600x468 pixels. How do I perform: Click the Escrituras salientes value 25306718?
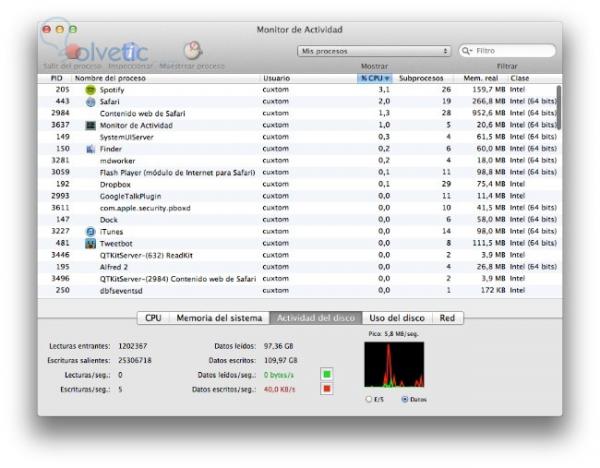[x=135, y=360]
